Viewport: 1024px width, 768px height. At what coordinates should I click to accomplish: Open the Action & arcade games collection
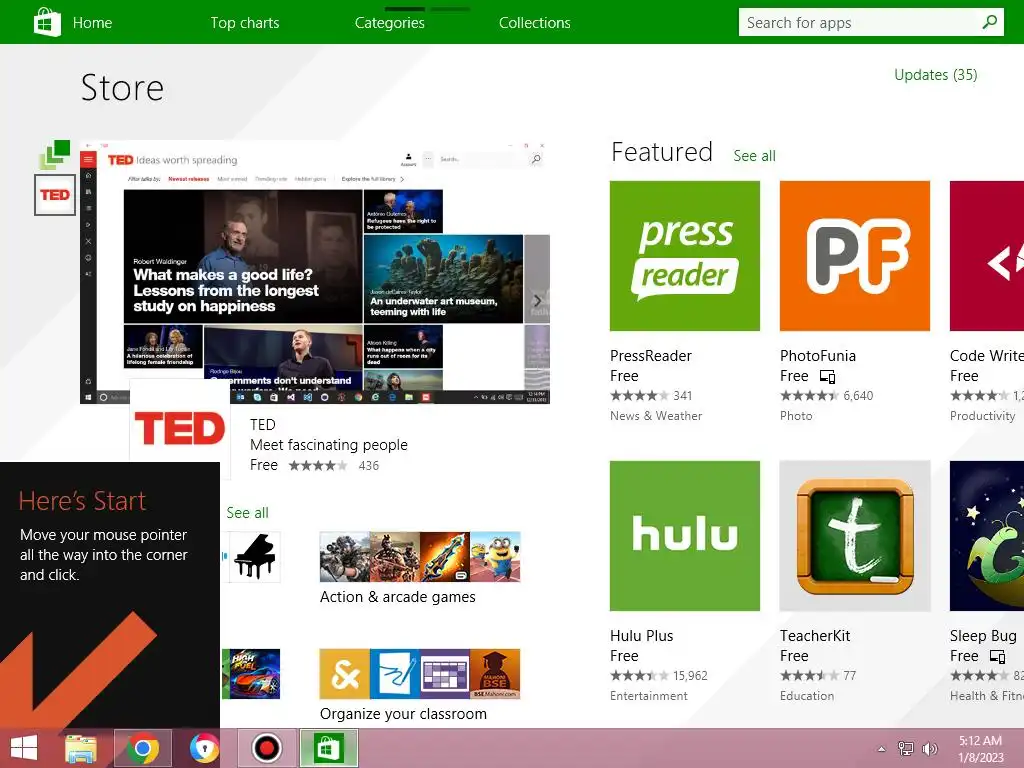click(419, 568)
